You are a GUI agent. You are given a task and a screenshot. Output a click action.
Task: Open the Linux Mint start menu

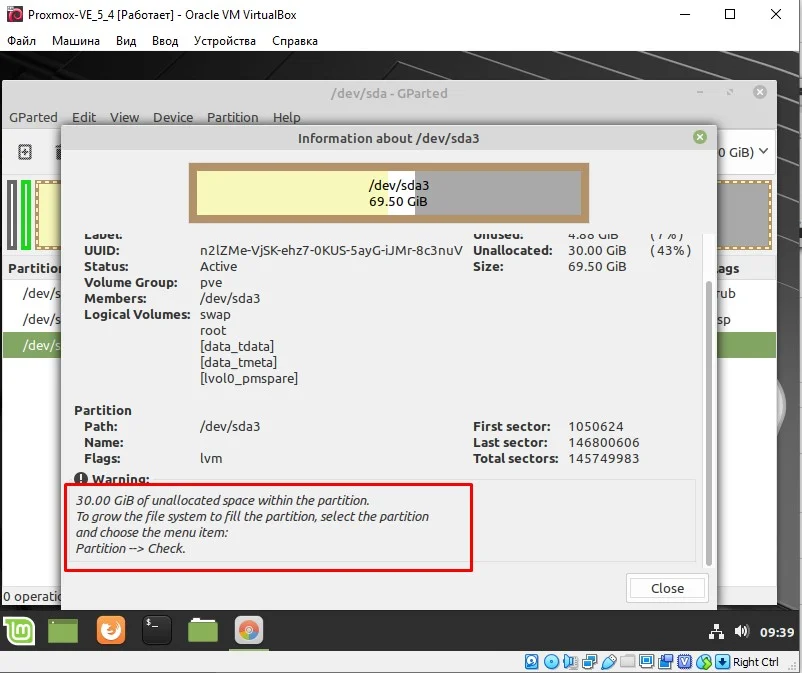point(19,631)
